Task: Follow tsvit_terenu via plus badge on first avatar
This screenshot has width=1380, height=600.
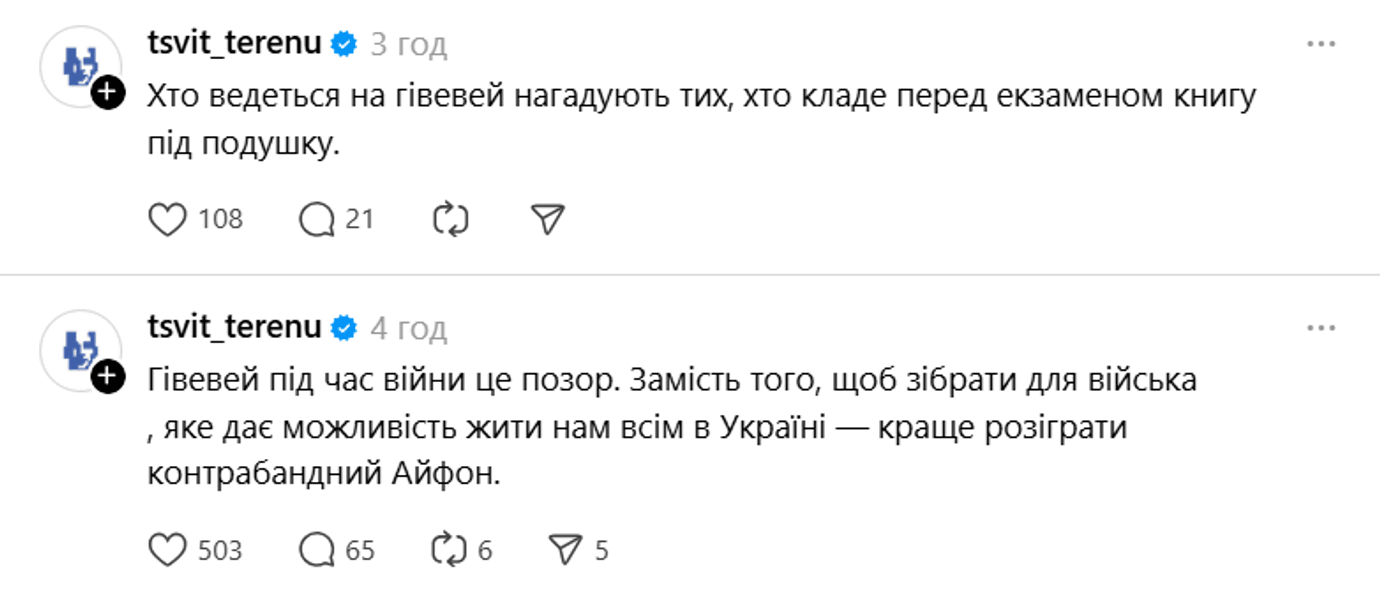Action: click(108, 93)
